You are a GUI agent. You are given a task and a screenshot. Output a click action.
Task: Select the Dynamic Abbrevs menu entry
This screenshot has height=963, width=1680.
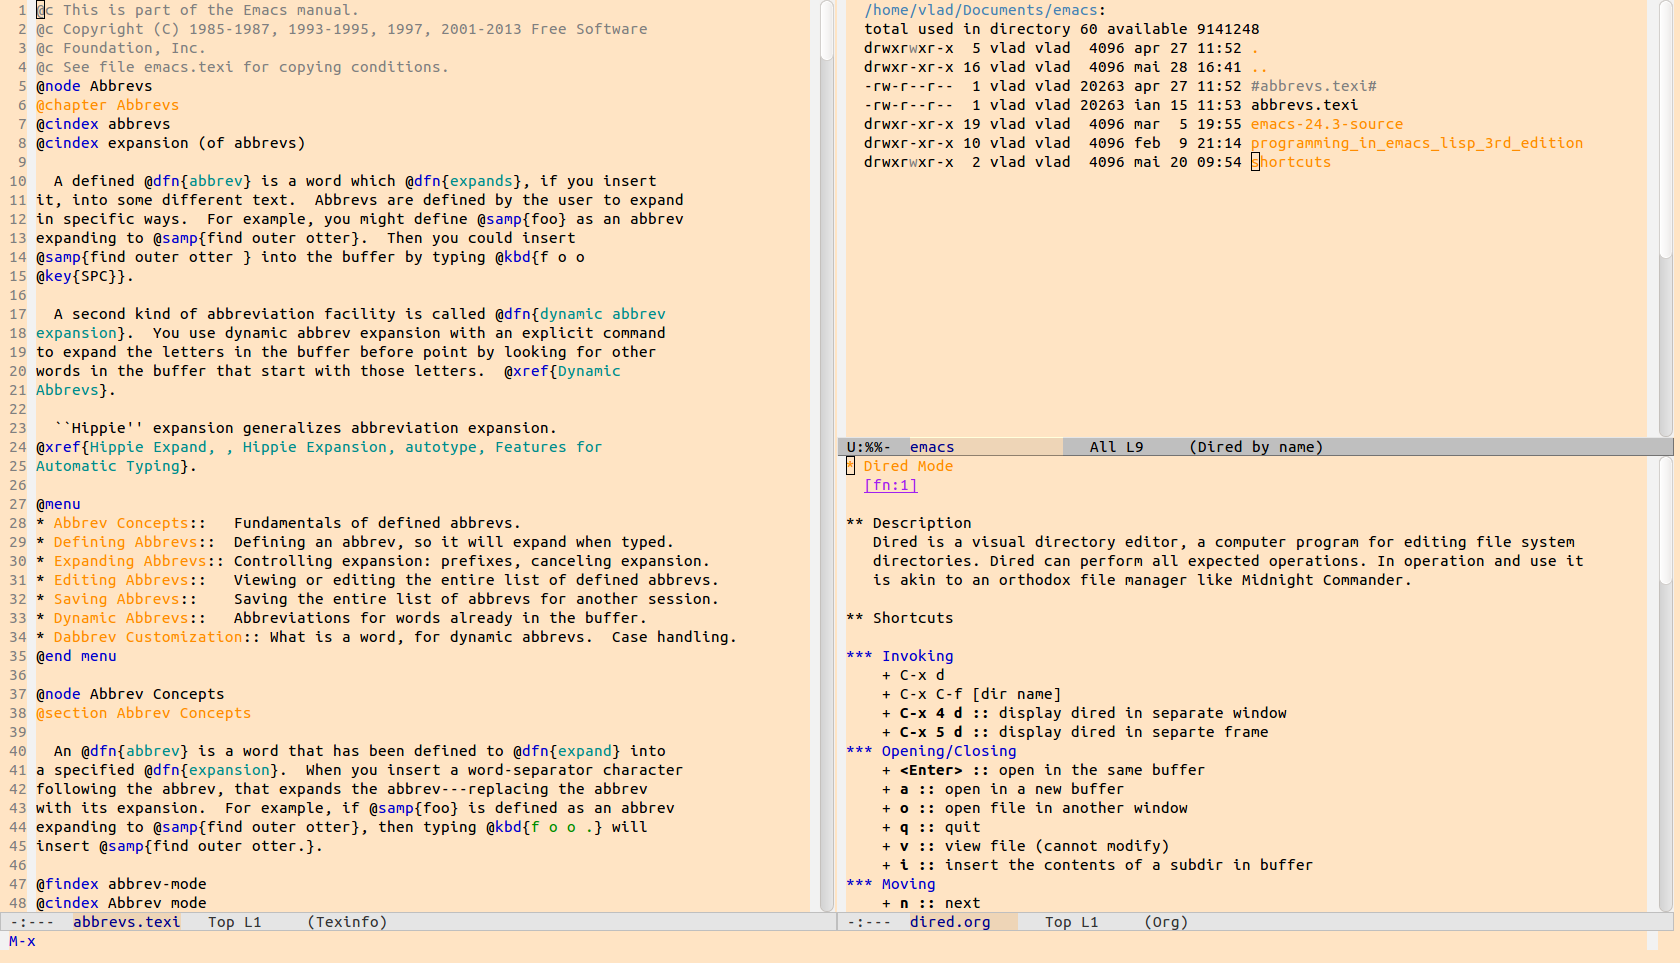[121, 618]
